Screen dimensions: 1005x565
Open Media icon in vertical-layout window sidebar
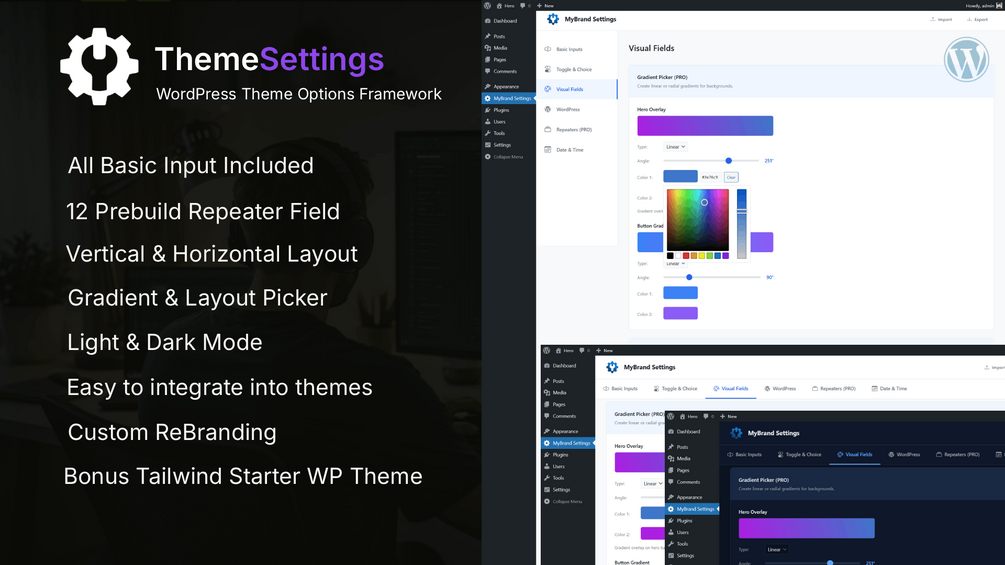click(488, 48)
